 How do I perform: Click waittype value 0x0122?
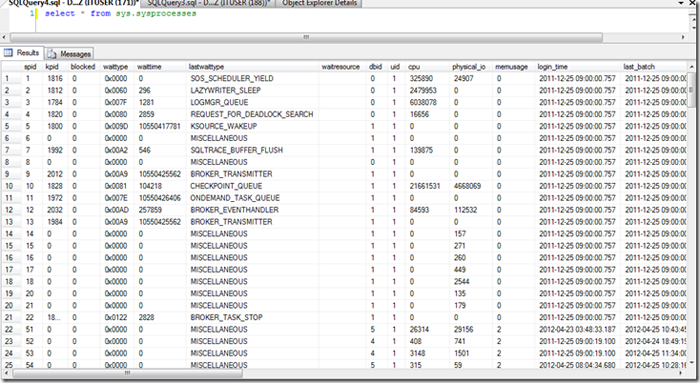pyautogui.click(x=117, y=317)
